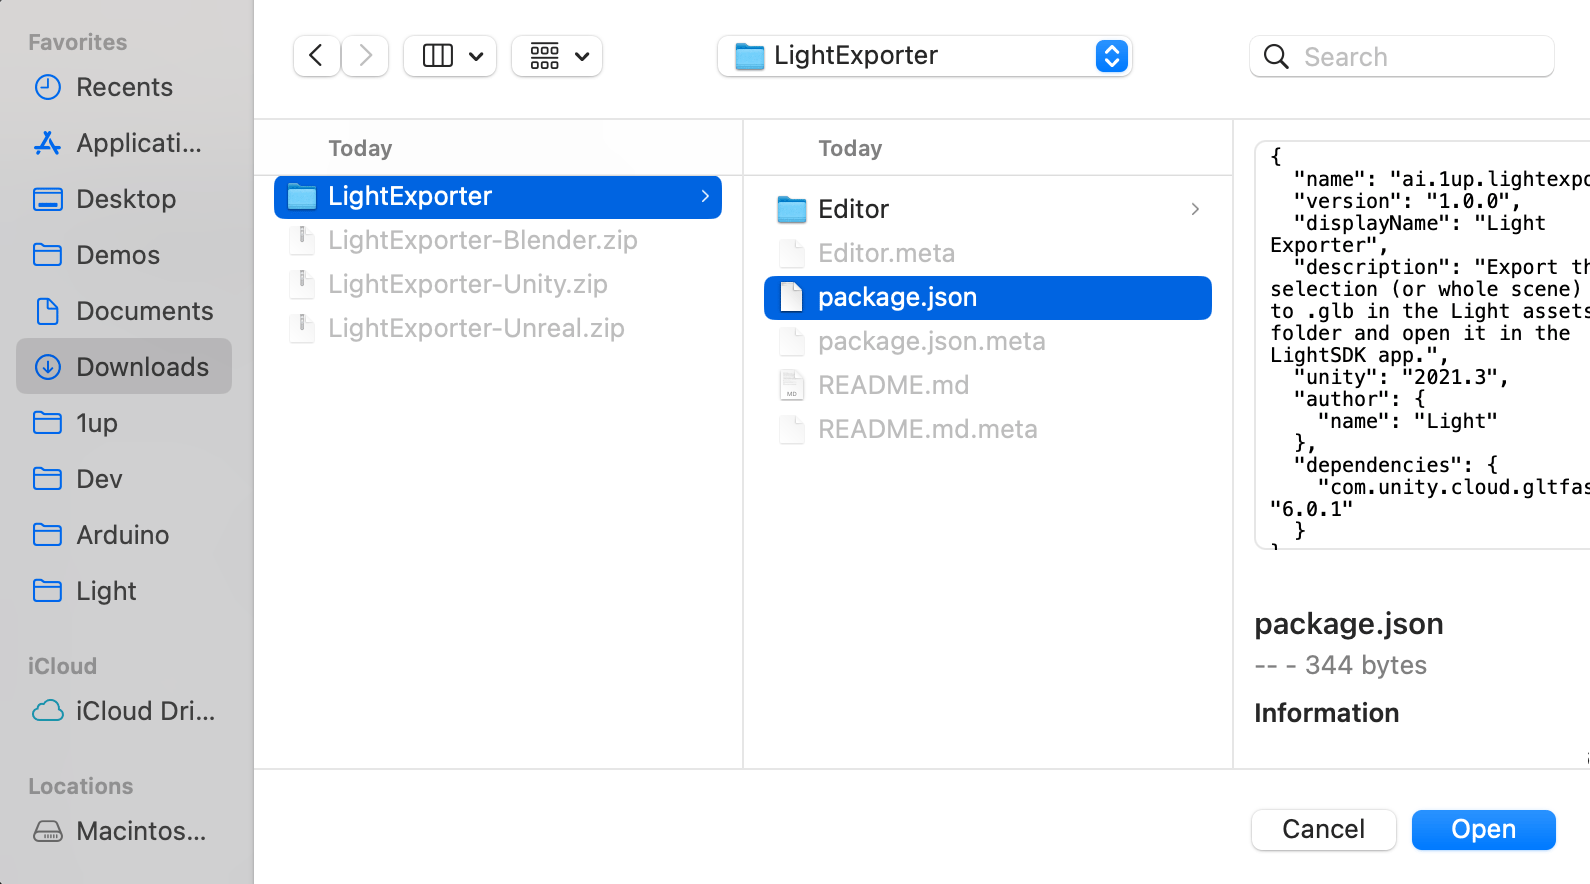This screenshot has width=1590, height=884.
Task: Select the LightExporter folder row
Action: click(x=498, y=197)
